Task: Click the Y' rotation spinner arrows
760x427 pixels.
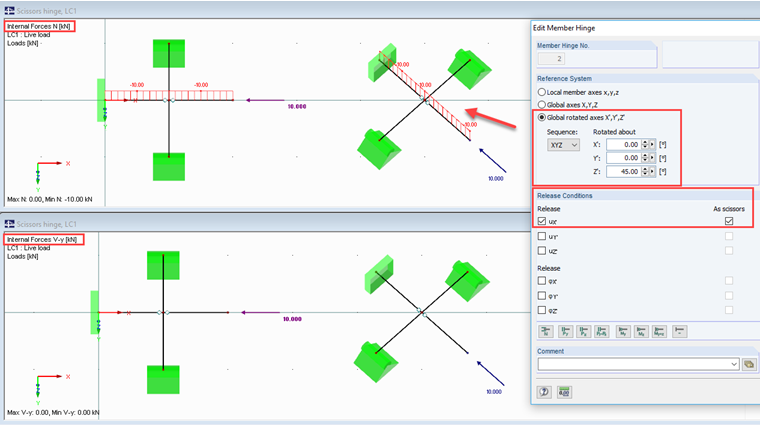Action: tap(645, 158)
